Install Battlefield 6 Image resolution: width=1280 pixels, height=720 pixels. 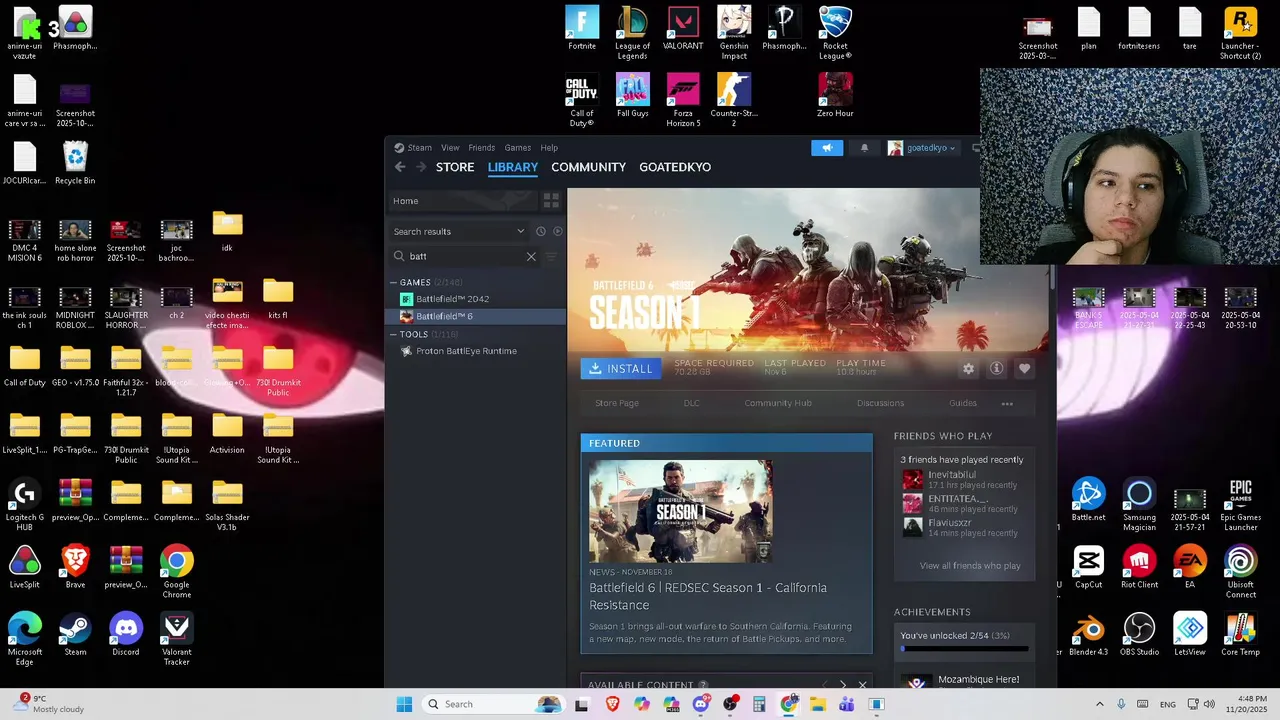tap(621, 369)
